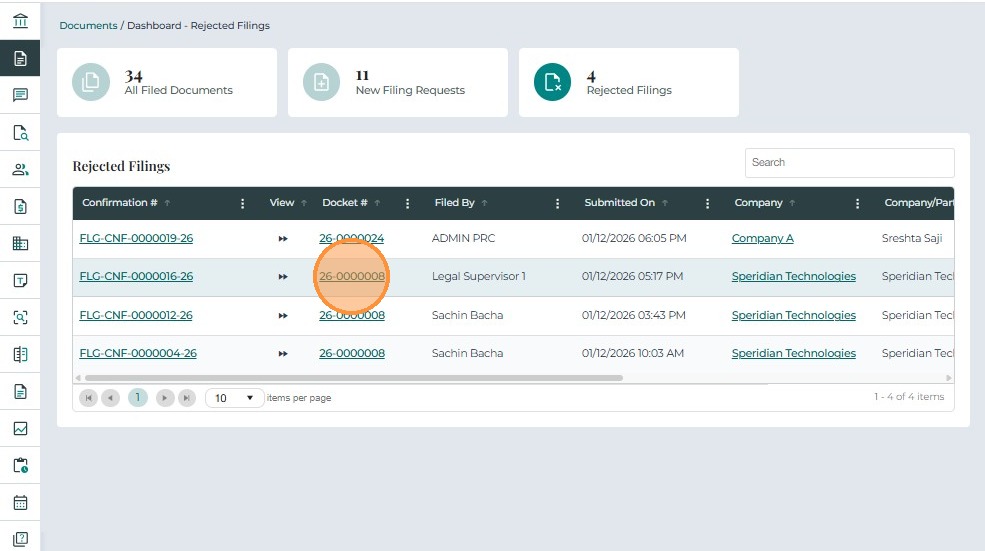This screenshot has width=985, height=551.
Task: Go to the next page arrow
Action: click(x=165, y=398)
